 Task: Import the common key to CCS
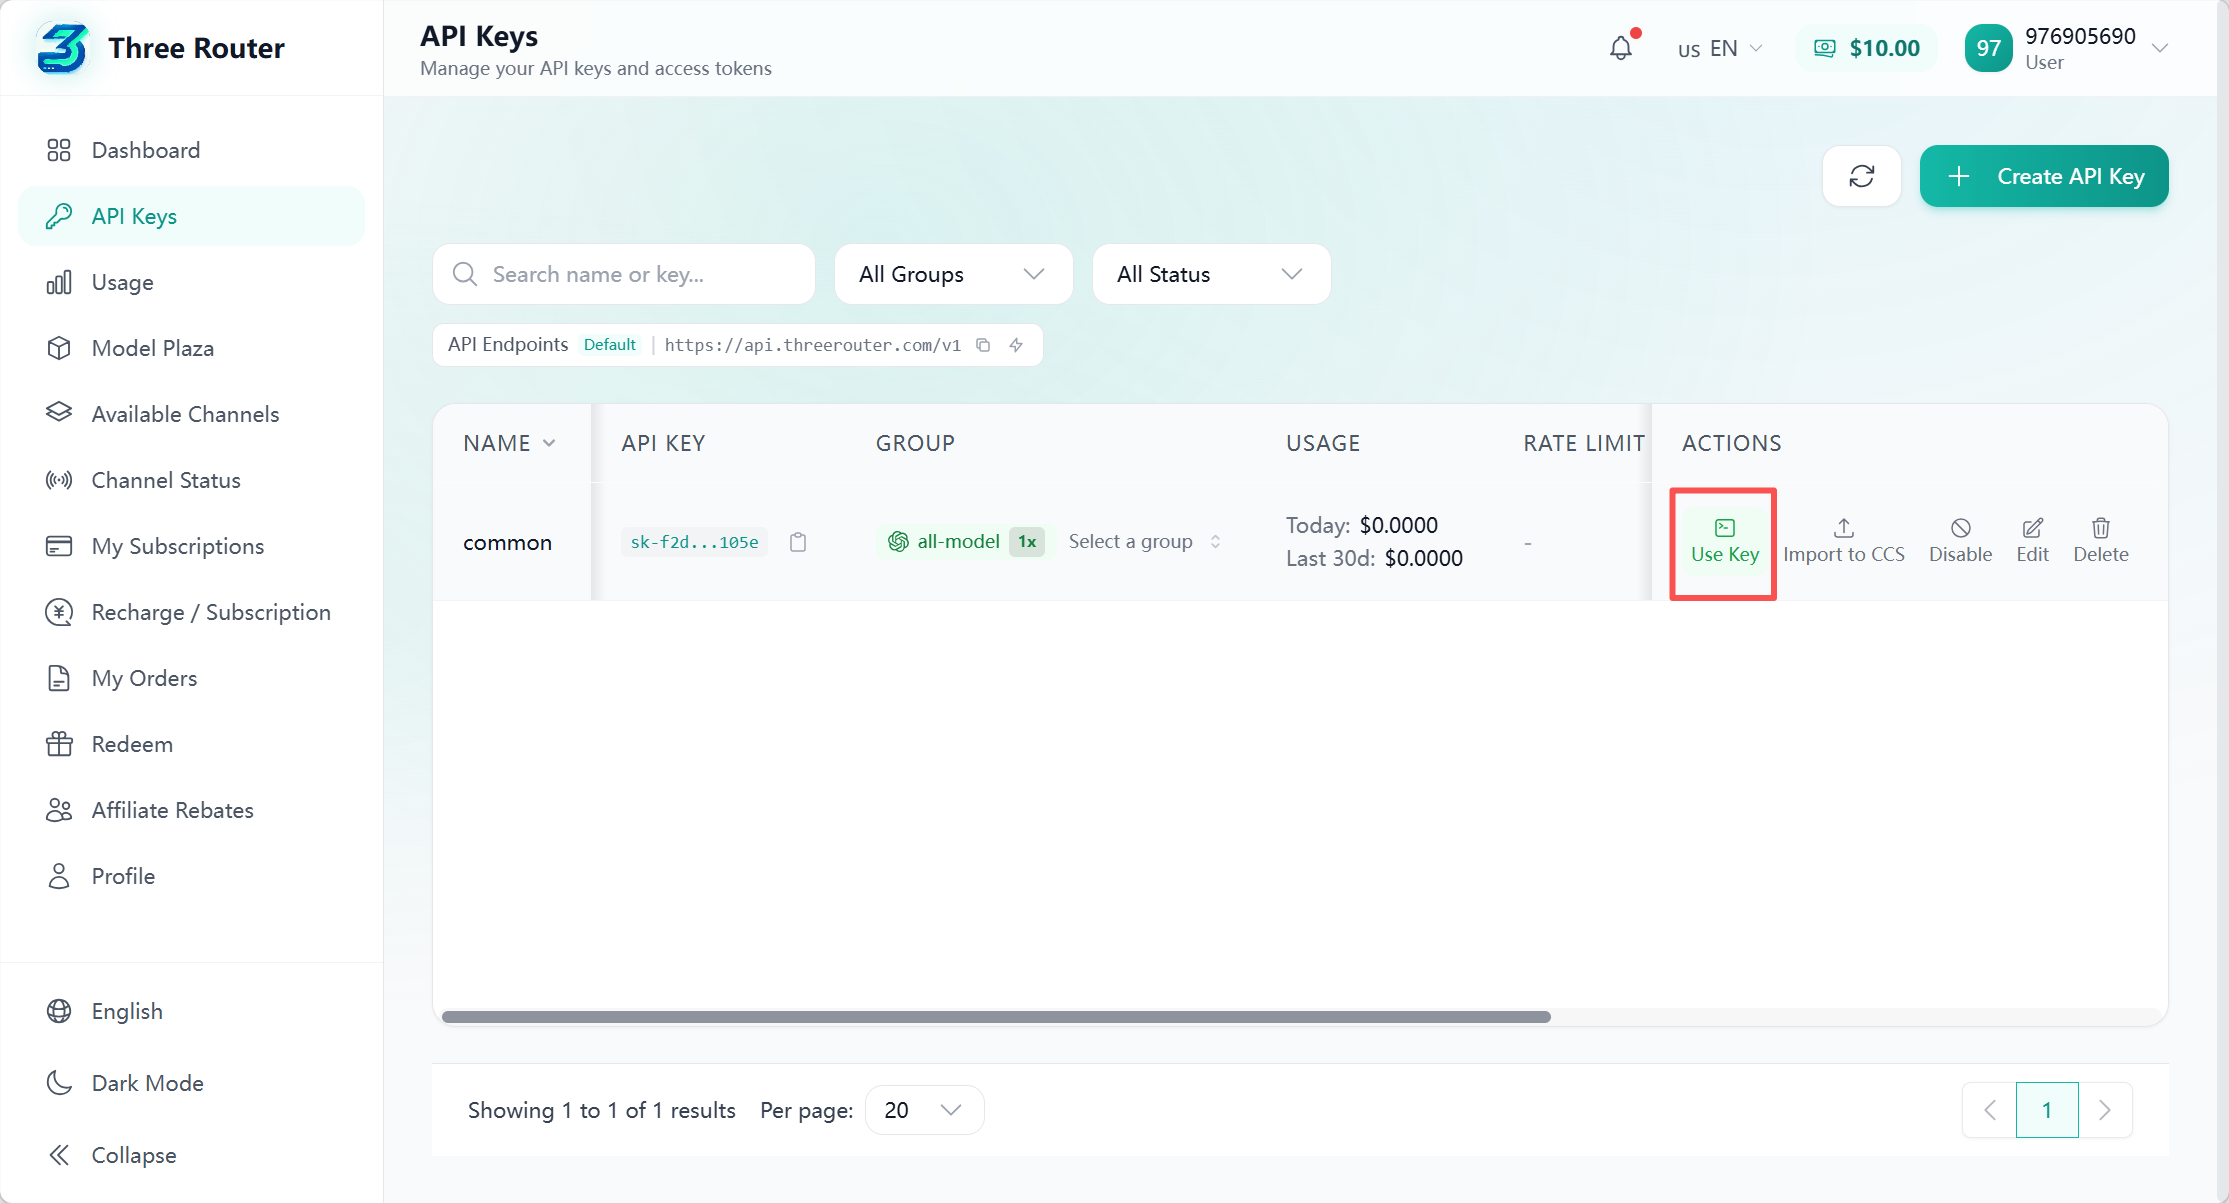(x=1843, y=542)
